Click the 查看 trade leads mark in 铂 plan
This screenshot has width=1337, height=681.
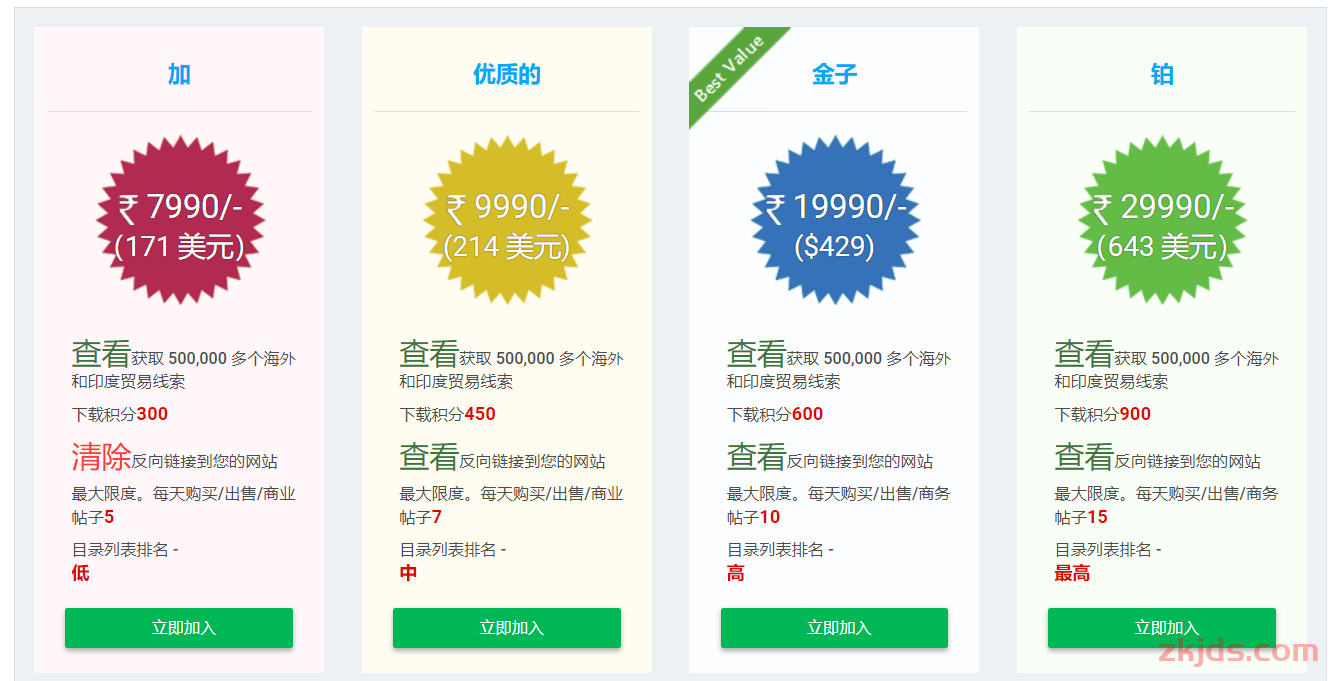coord(1084,353)
